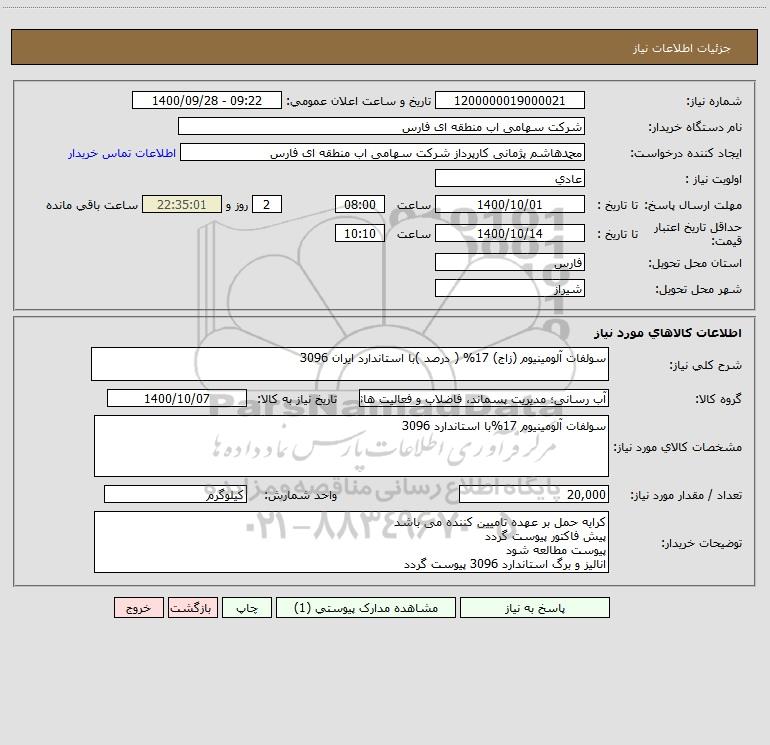Click label شرح کلی نیاز
770x745 pixels.
(x=706, y=365)
